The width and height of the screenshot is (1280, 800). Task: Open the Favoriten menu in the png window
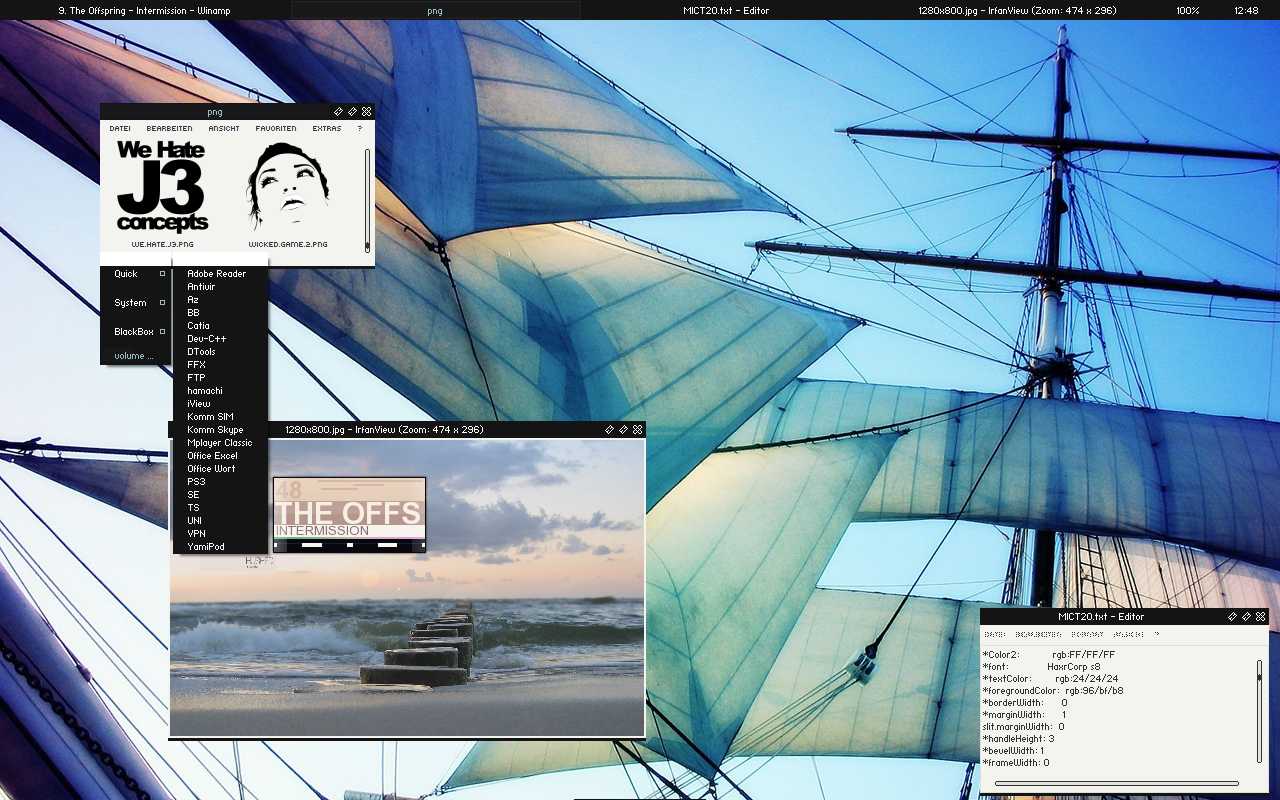276,128
